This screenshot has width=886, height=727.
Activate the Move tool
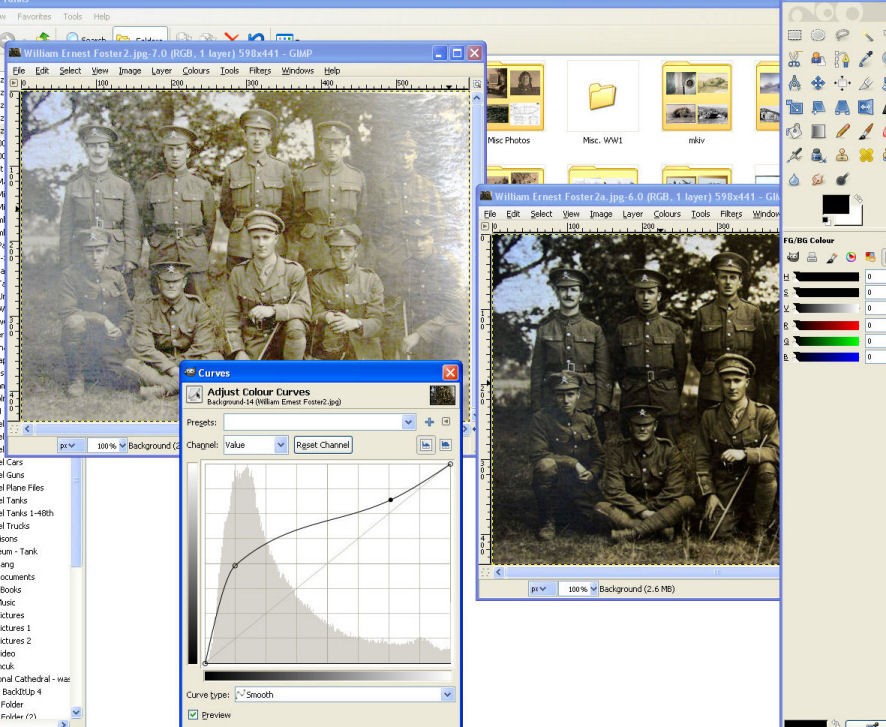click(820, 84)
